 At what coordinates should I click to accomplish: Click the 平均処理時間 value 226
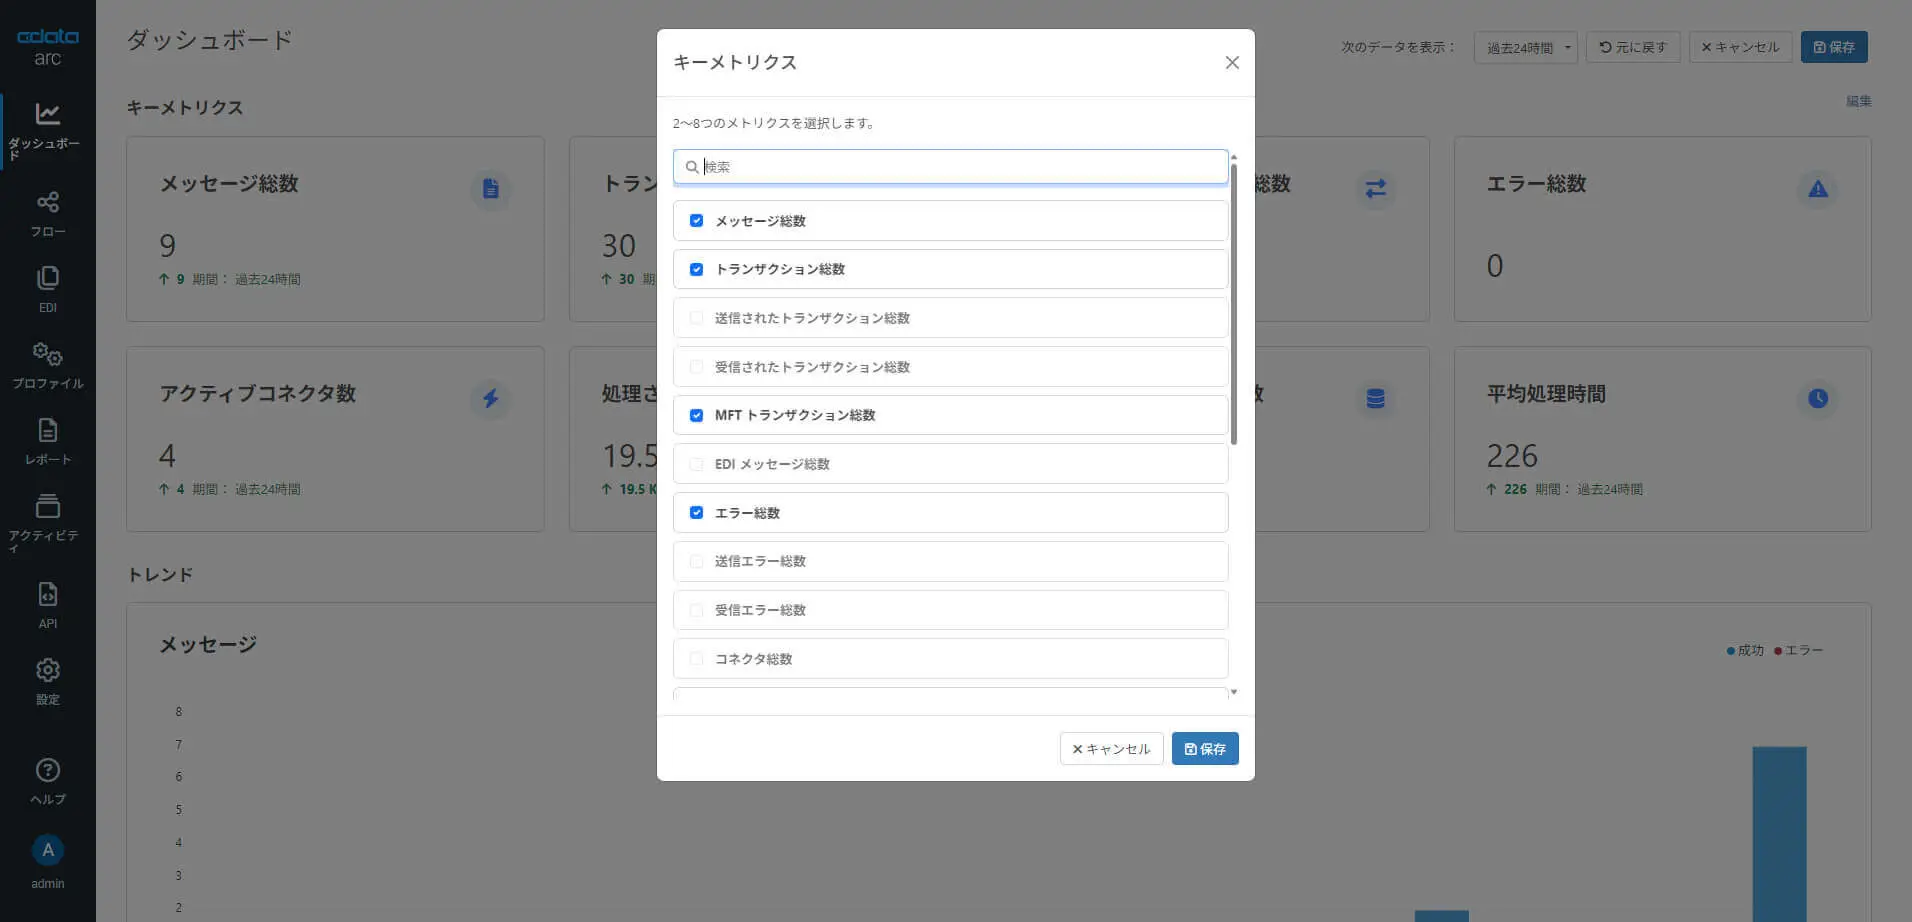click(1512, 456)
